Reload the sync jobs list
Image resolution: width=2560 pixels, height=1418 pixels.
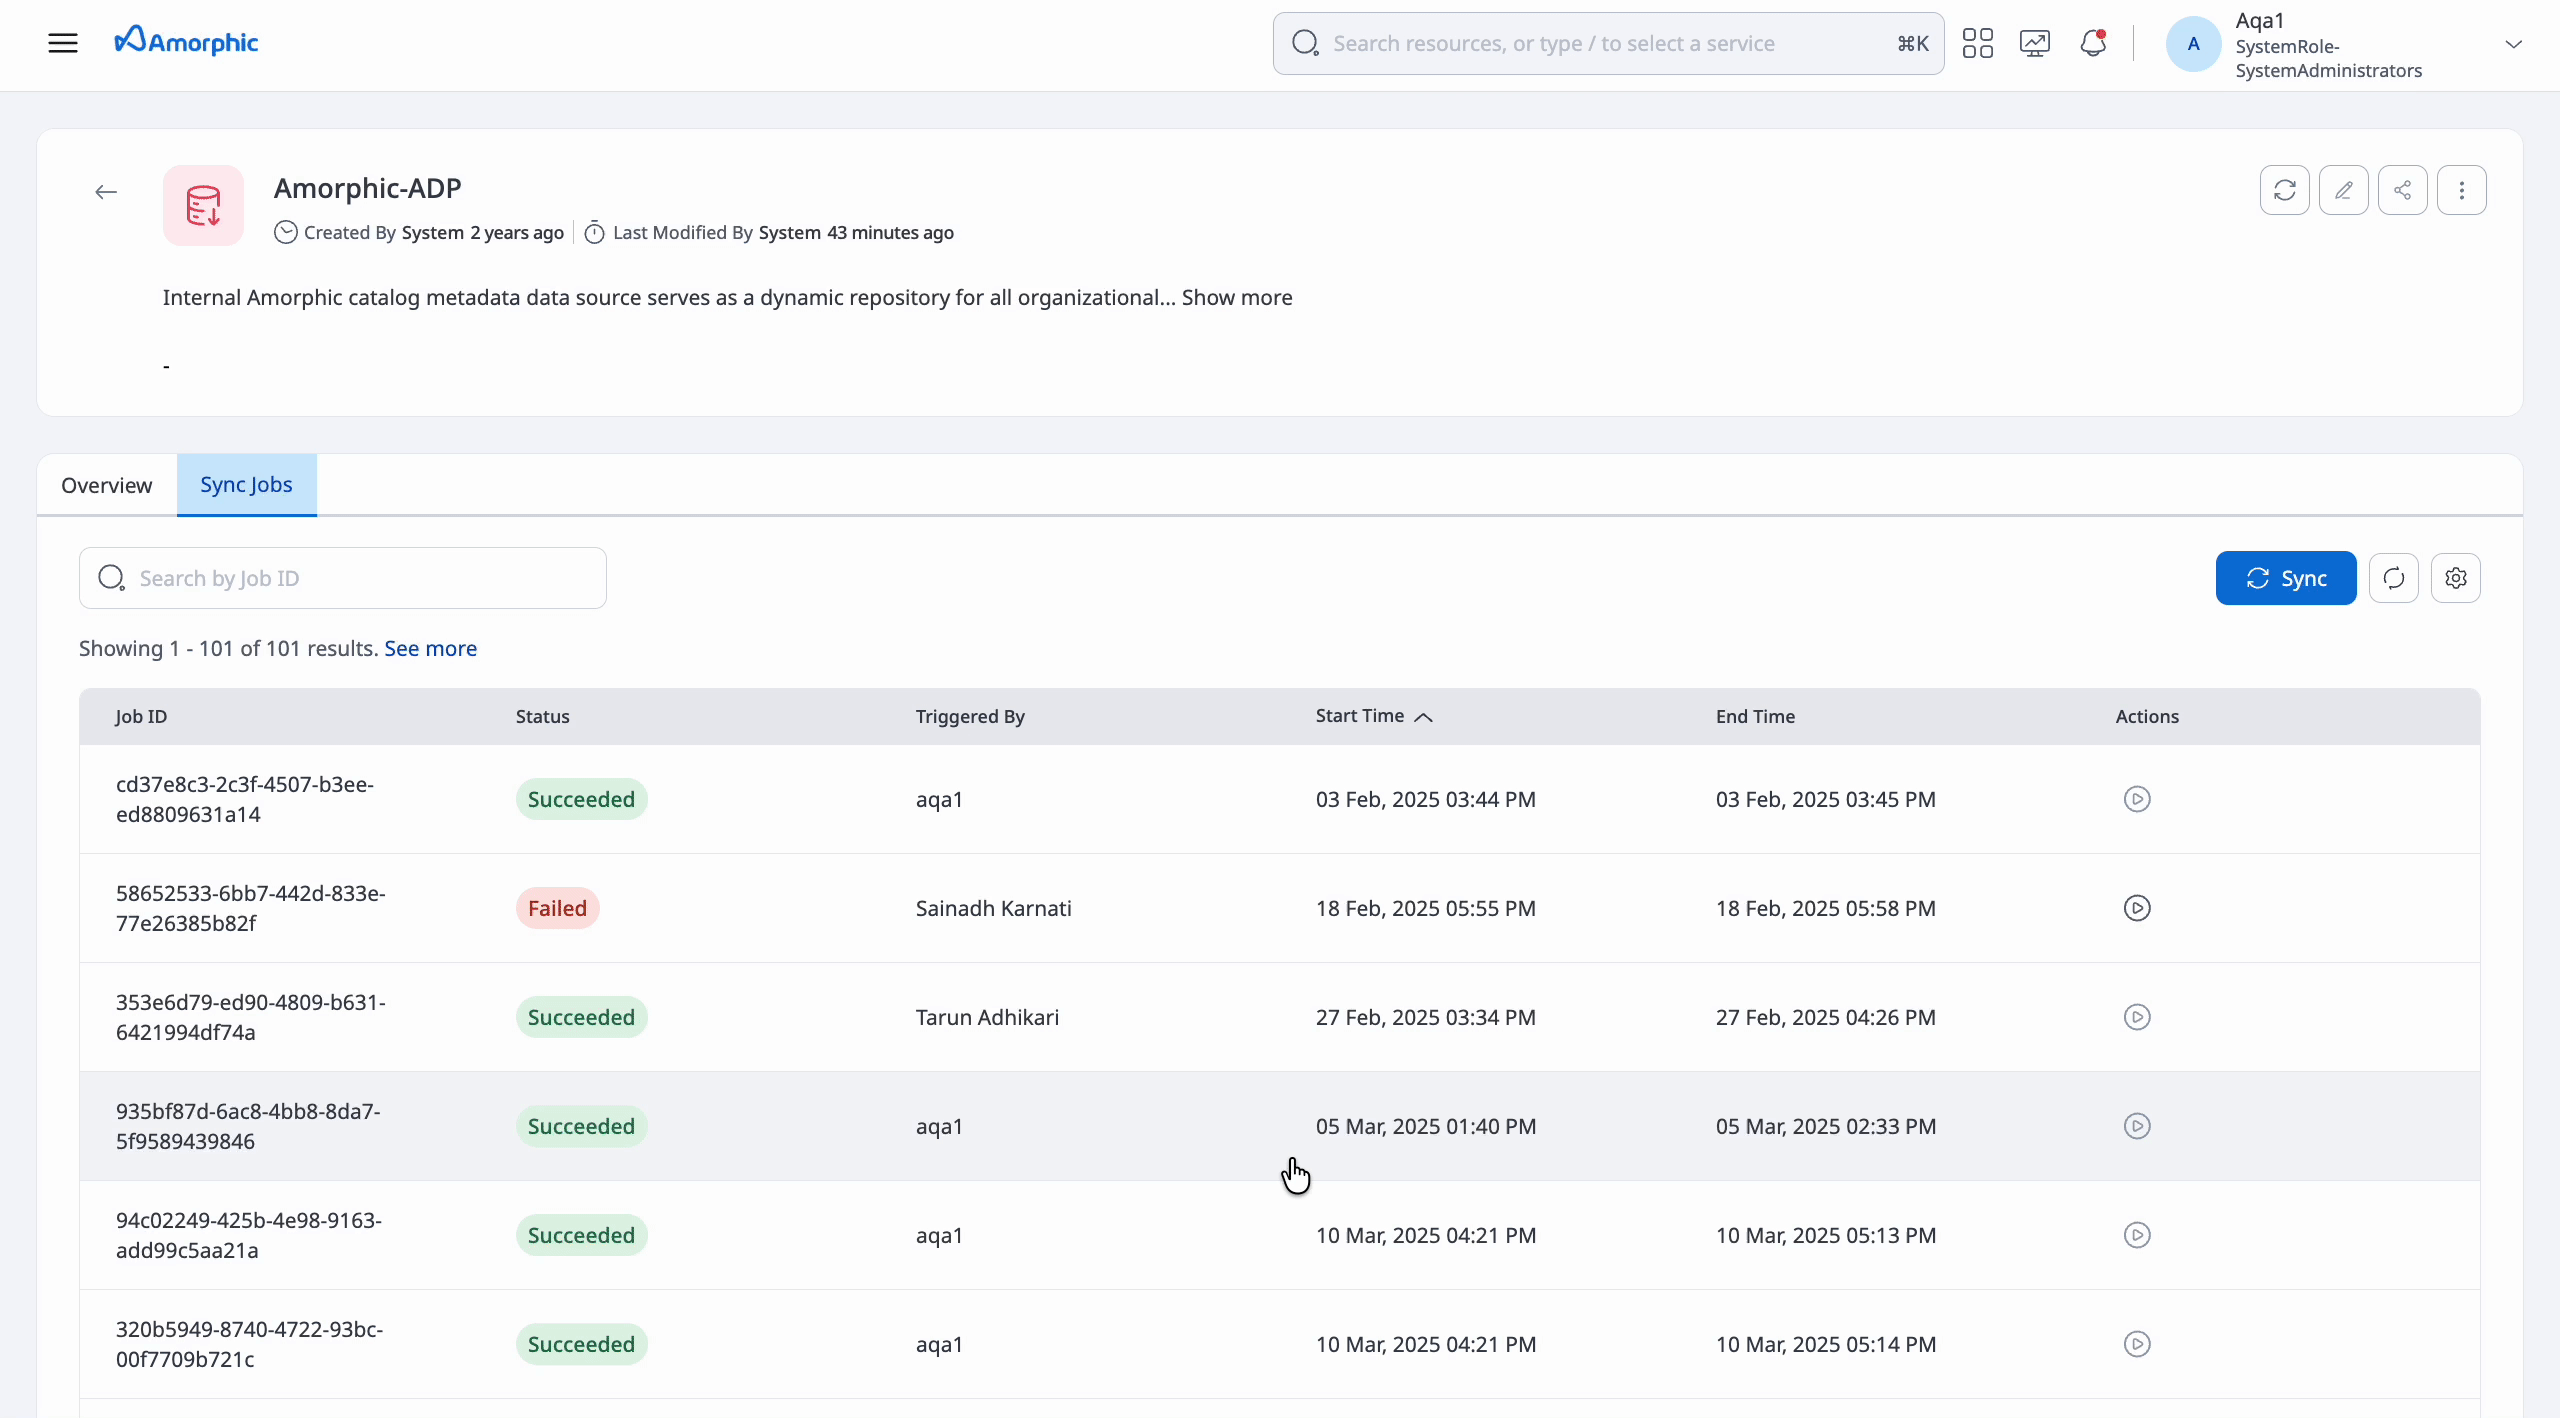coord(2394,578)
